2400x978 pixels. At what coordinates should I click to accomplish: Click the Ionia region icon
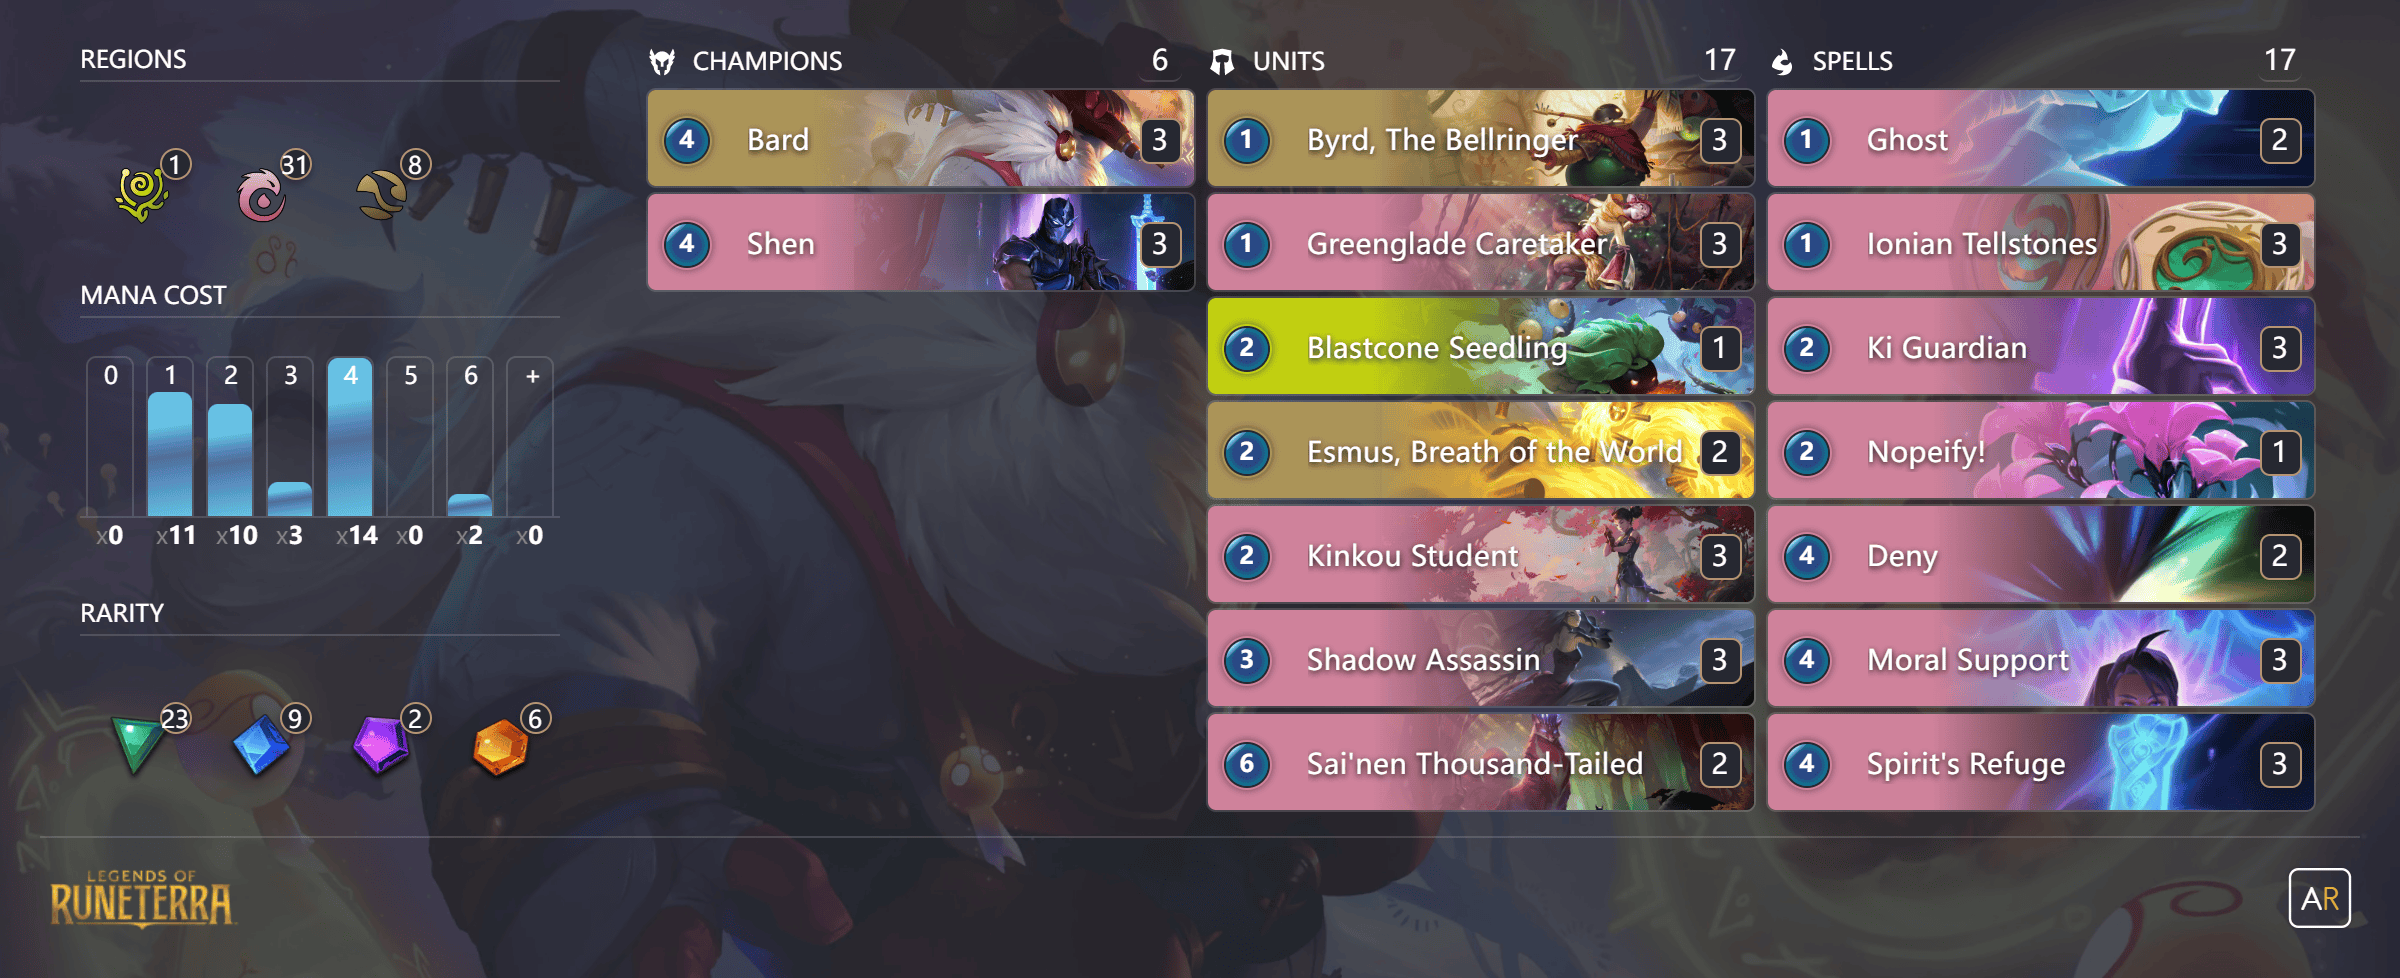tap(262, 196)
